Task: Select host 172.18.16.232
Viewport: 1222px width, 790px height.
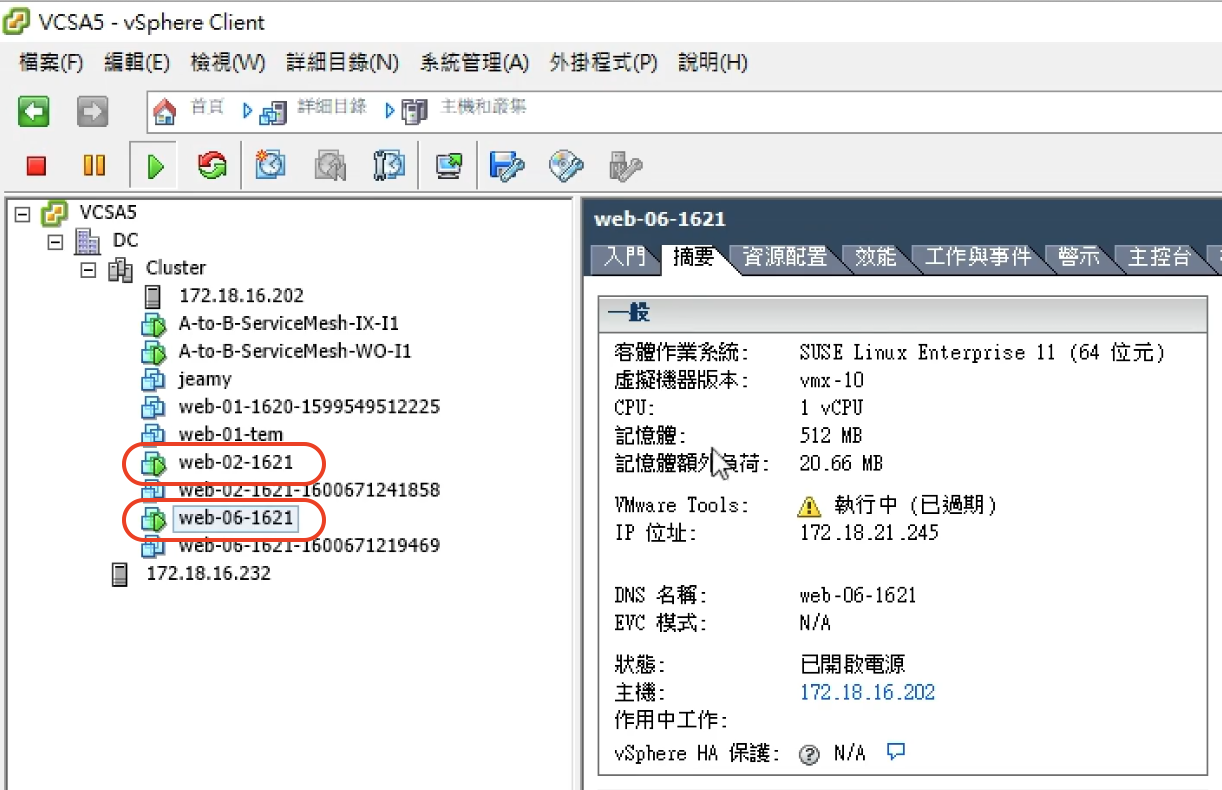Action: [209, 574]
